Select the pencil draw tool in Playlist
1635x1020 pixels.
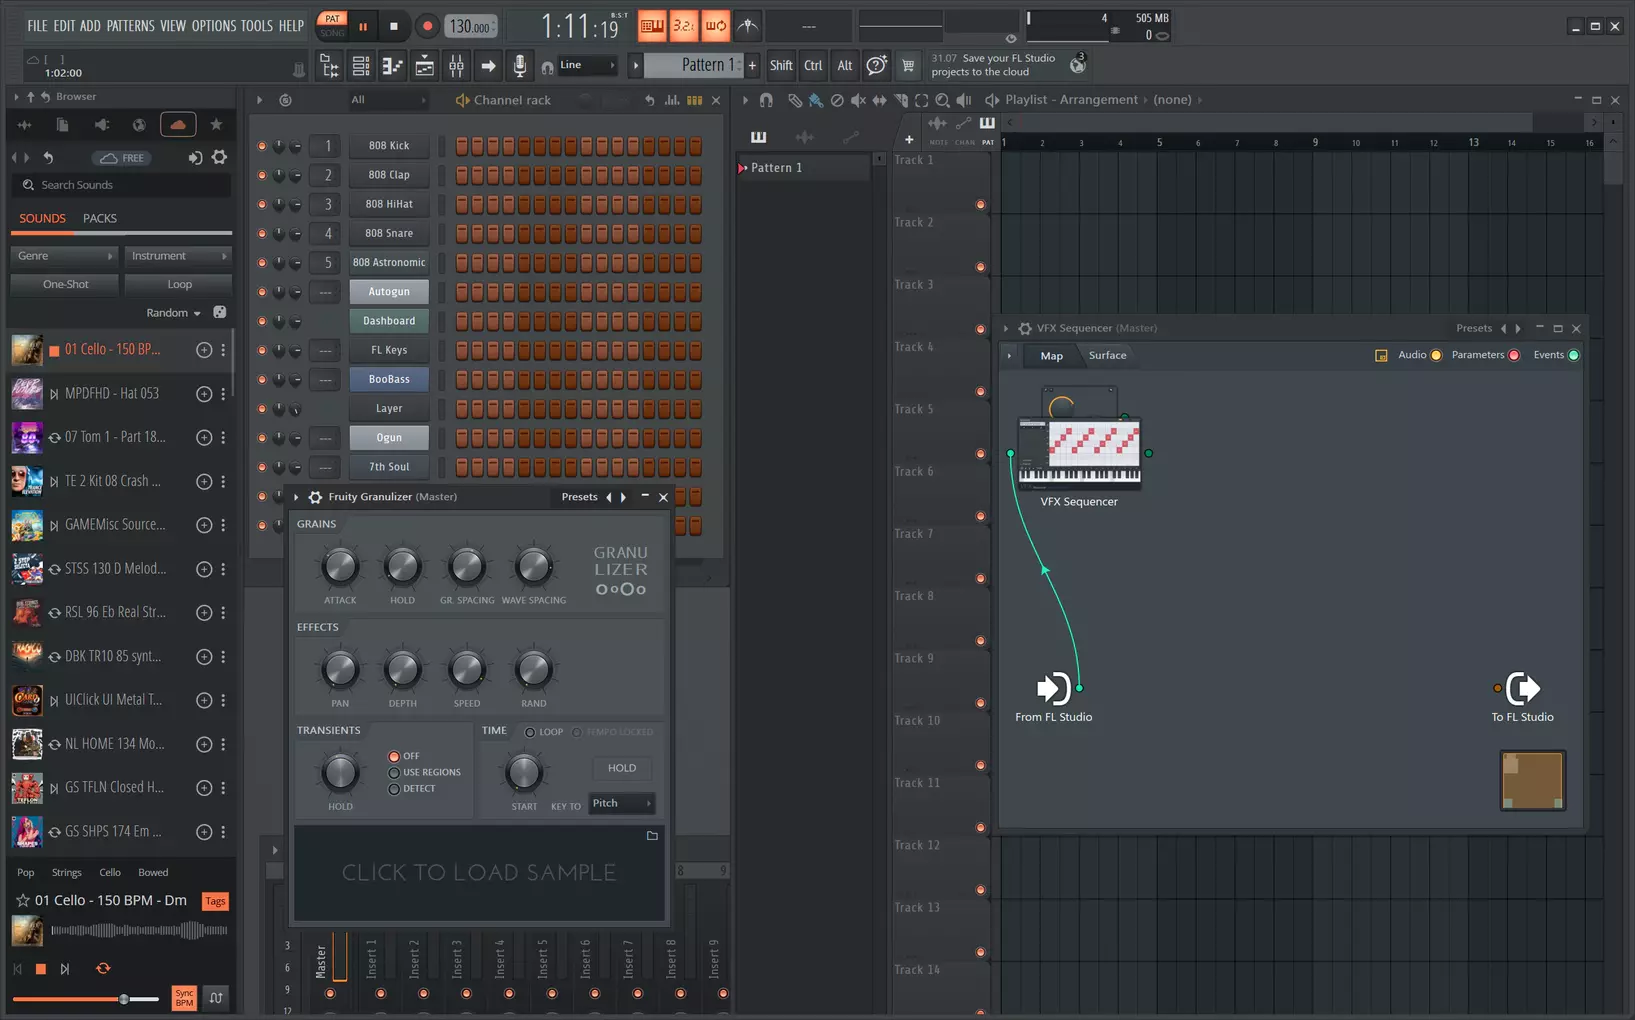pos(794,100)
